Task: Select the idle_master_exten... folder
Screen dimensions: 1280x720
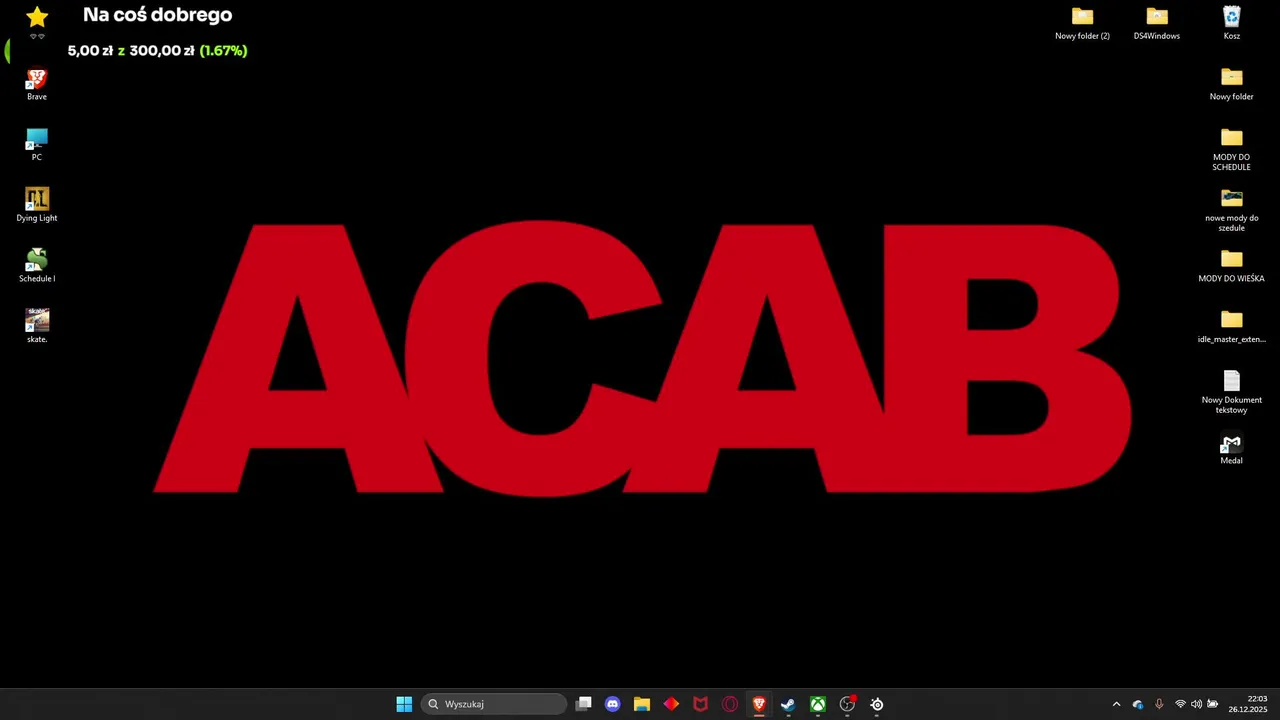Action: tap(1232, 327)
